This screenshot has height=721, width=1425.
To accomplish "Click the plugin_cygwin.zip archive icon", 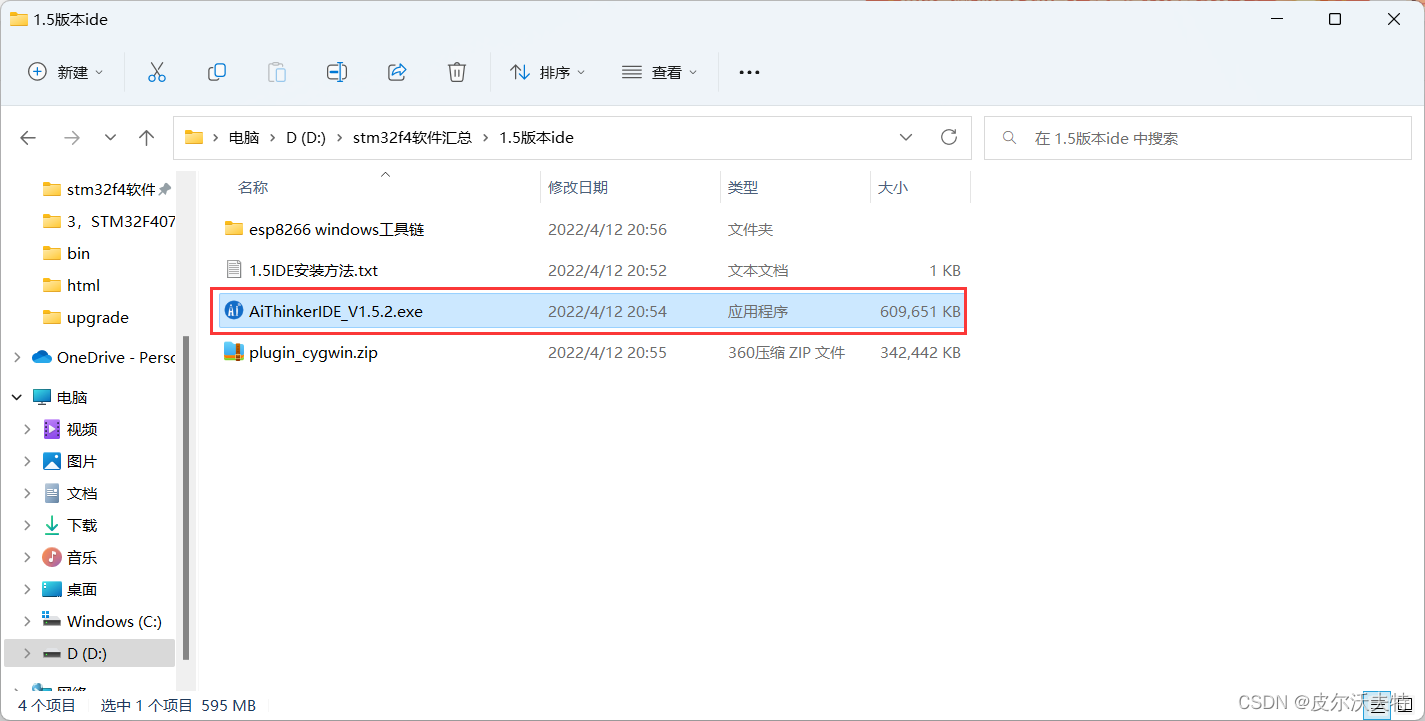I will (x=234, y=352).
